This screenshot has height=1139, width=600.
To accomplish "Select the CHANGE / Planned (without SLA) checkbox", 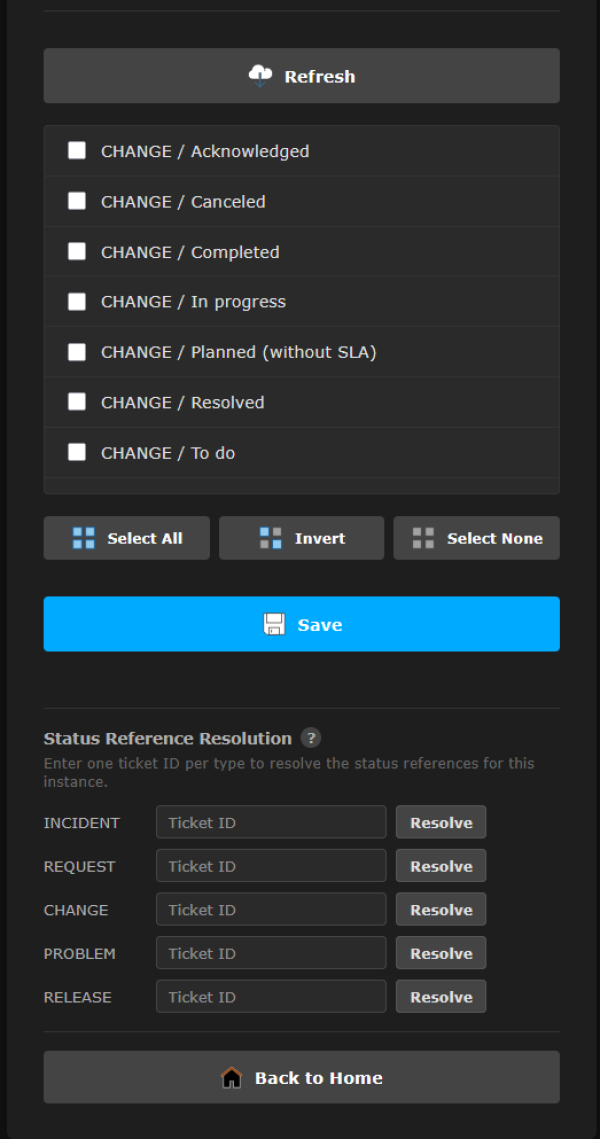I will coord(77,352).
